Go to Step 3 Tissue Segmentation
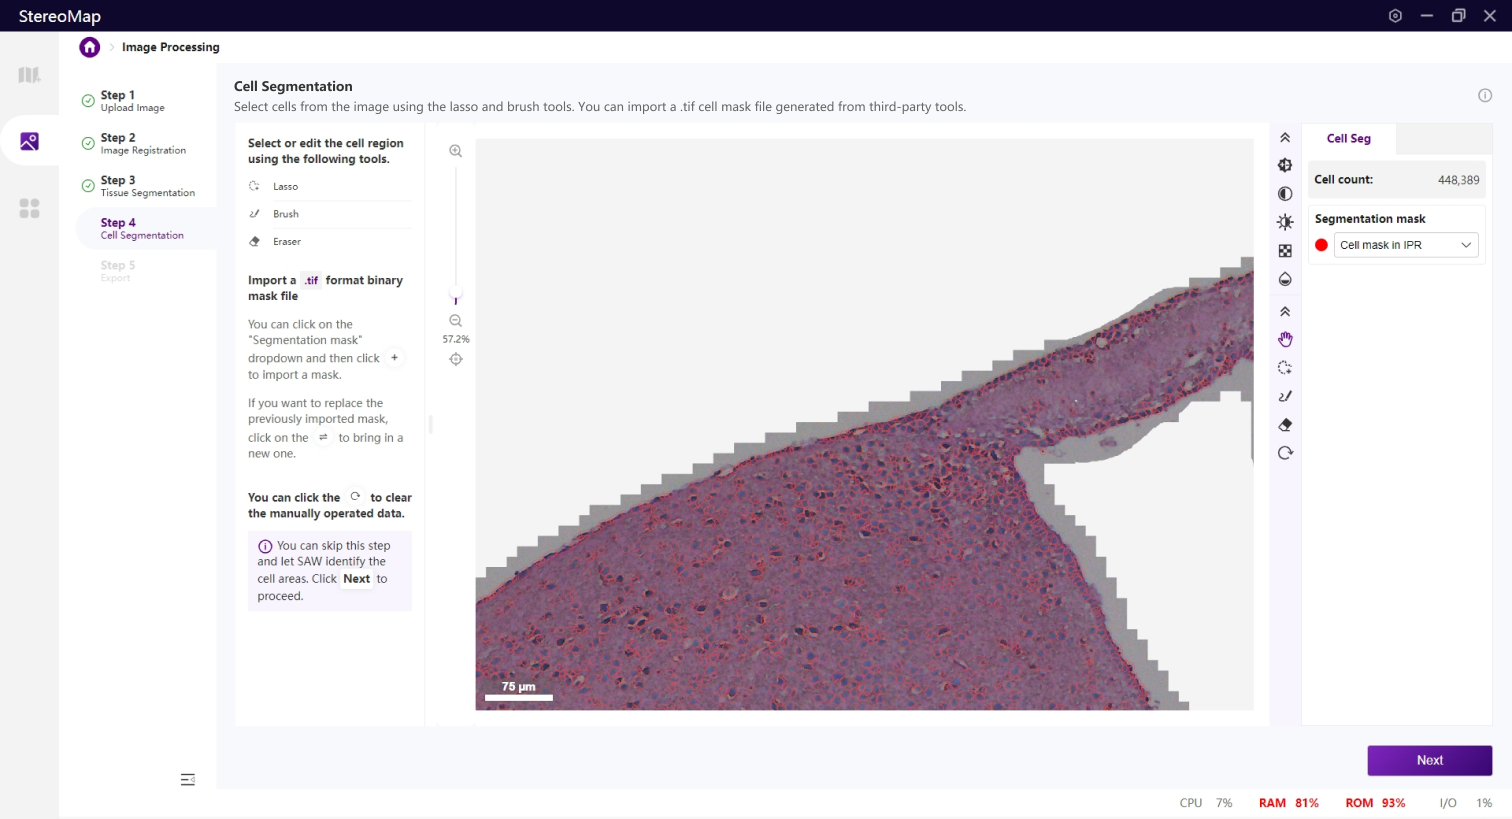 tap(146, 186)
